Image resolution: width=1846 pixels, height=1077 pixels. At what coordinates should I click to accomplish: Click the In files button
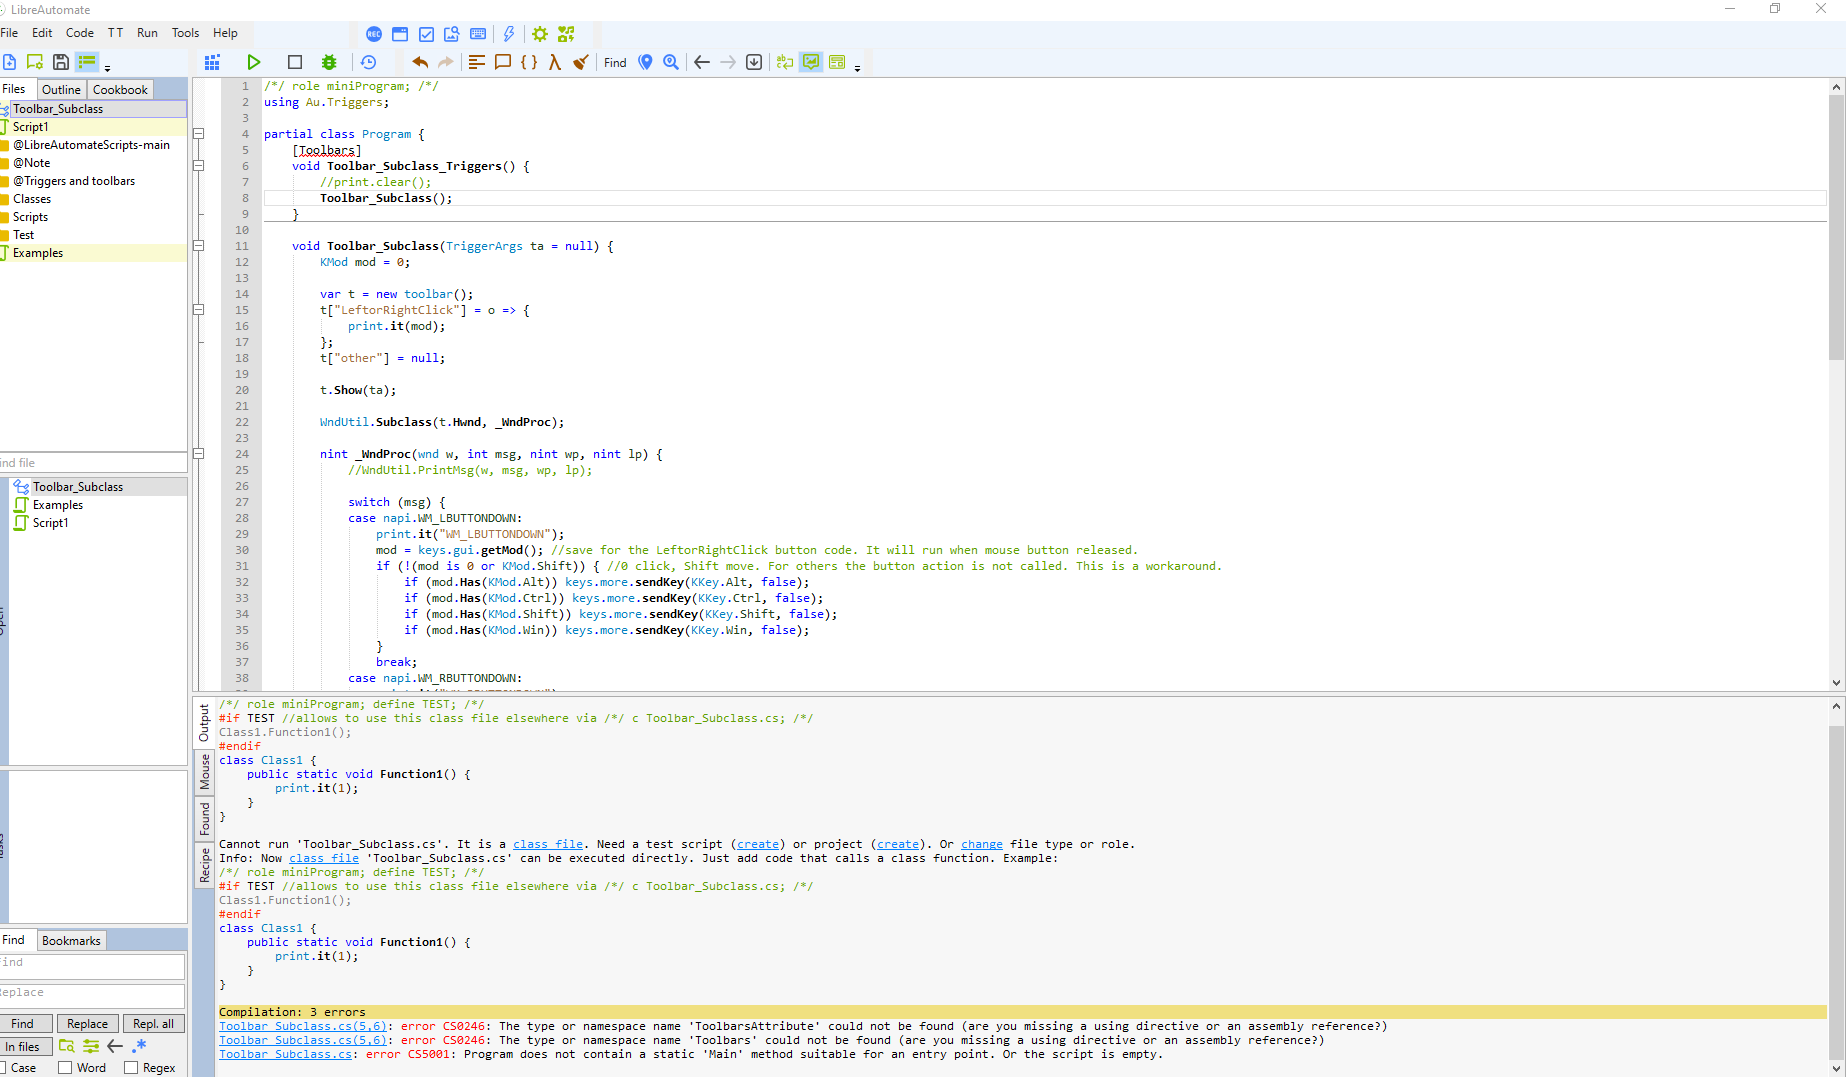point(23,1047)
